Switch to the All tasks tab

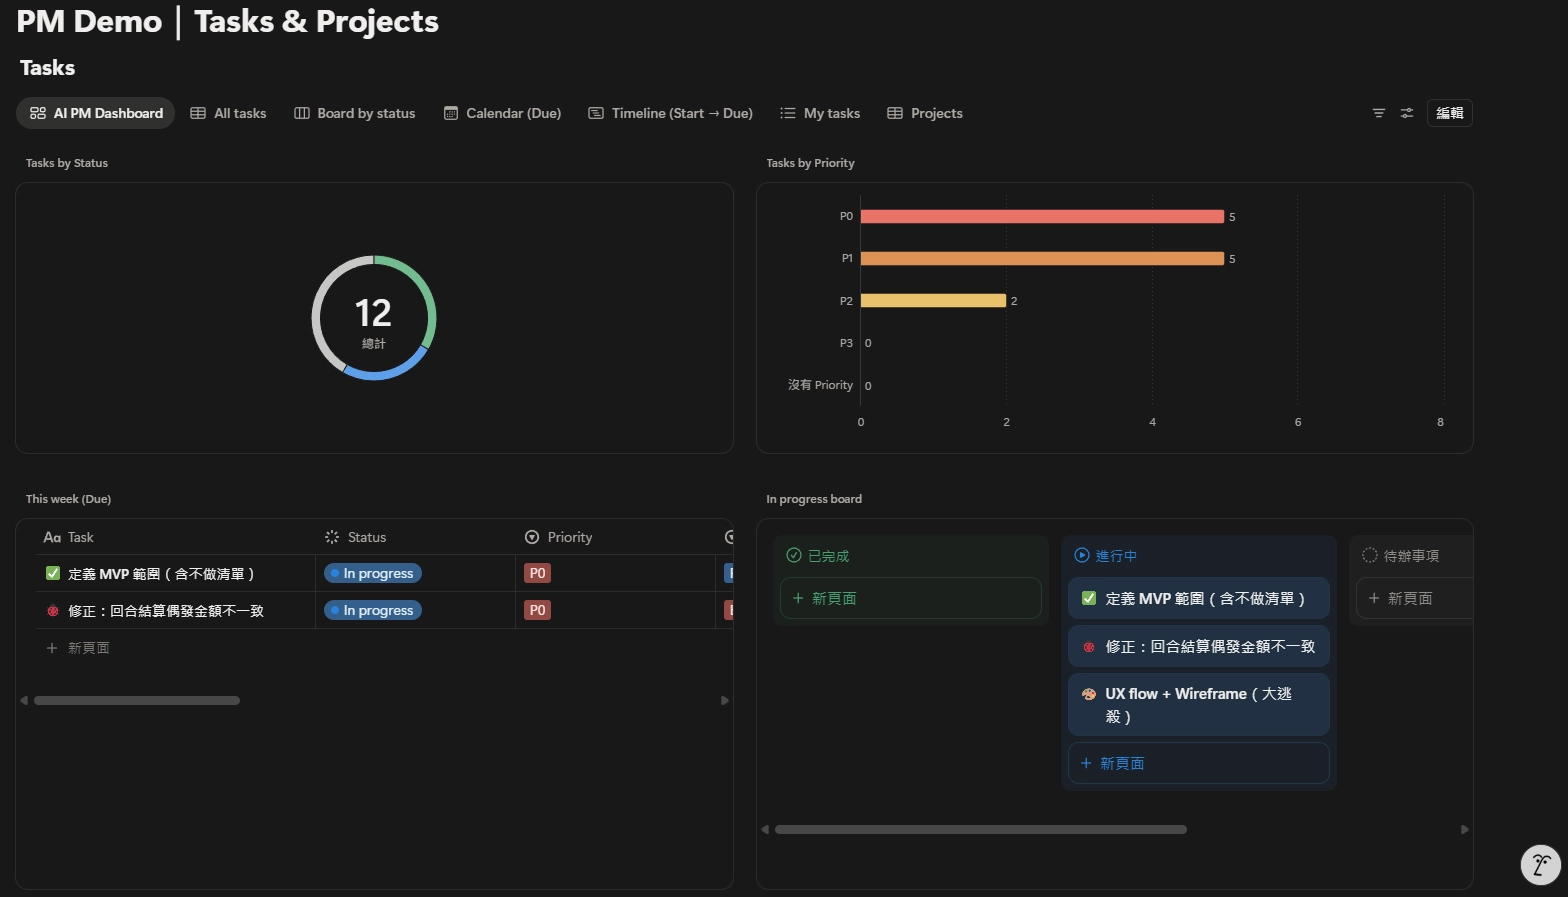coord(229,113)
